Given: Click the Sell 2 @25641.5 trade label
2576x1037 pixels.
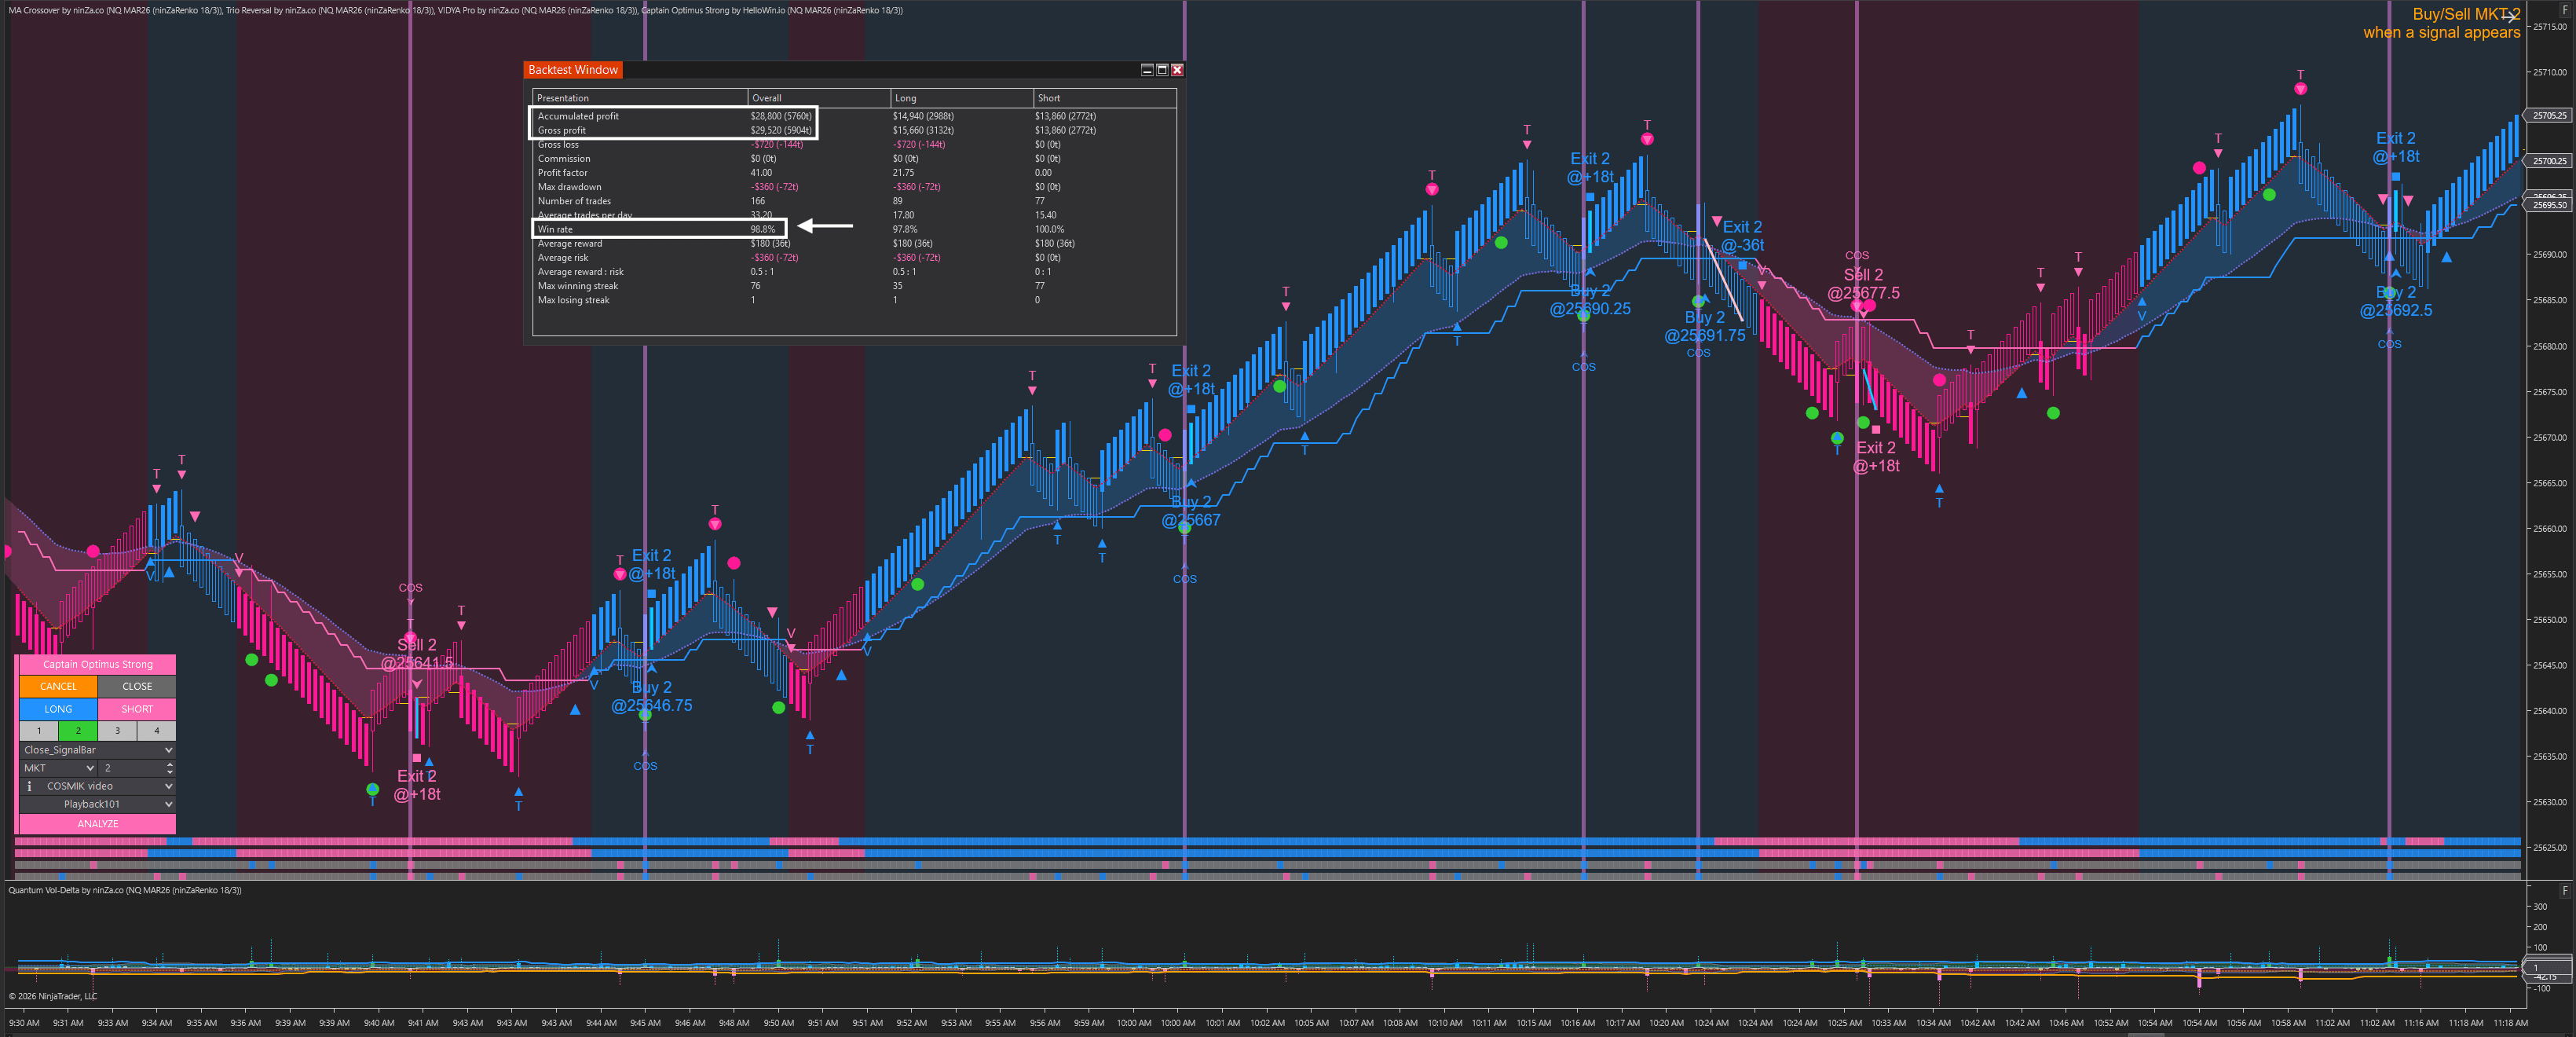Looking at the screenshot, I should point(417,654).
